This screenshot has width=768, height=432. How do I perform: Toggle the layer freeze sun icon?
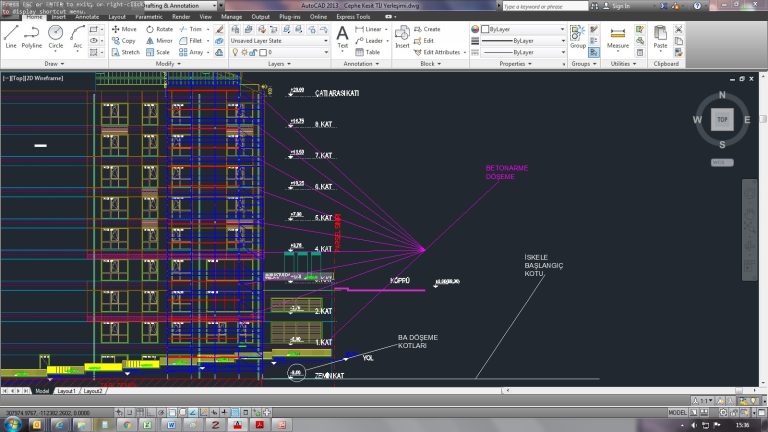pyautogui.click(x=245, y=52)
